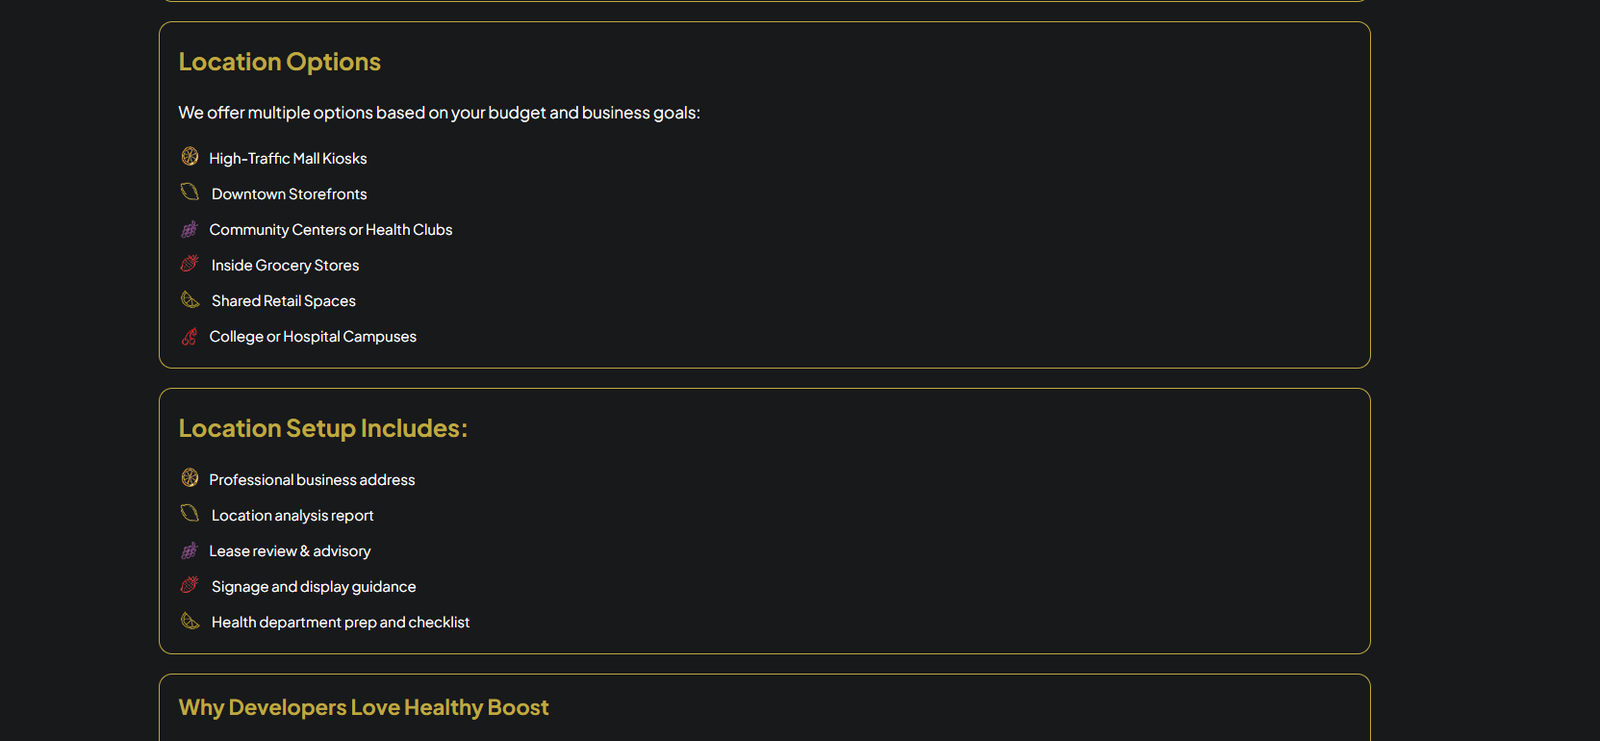
Task: Click the Location analysis report text
Action: coord(292,516)
